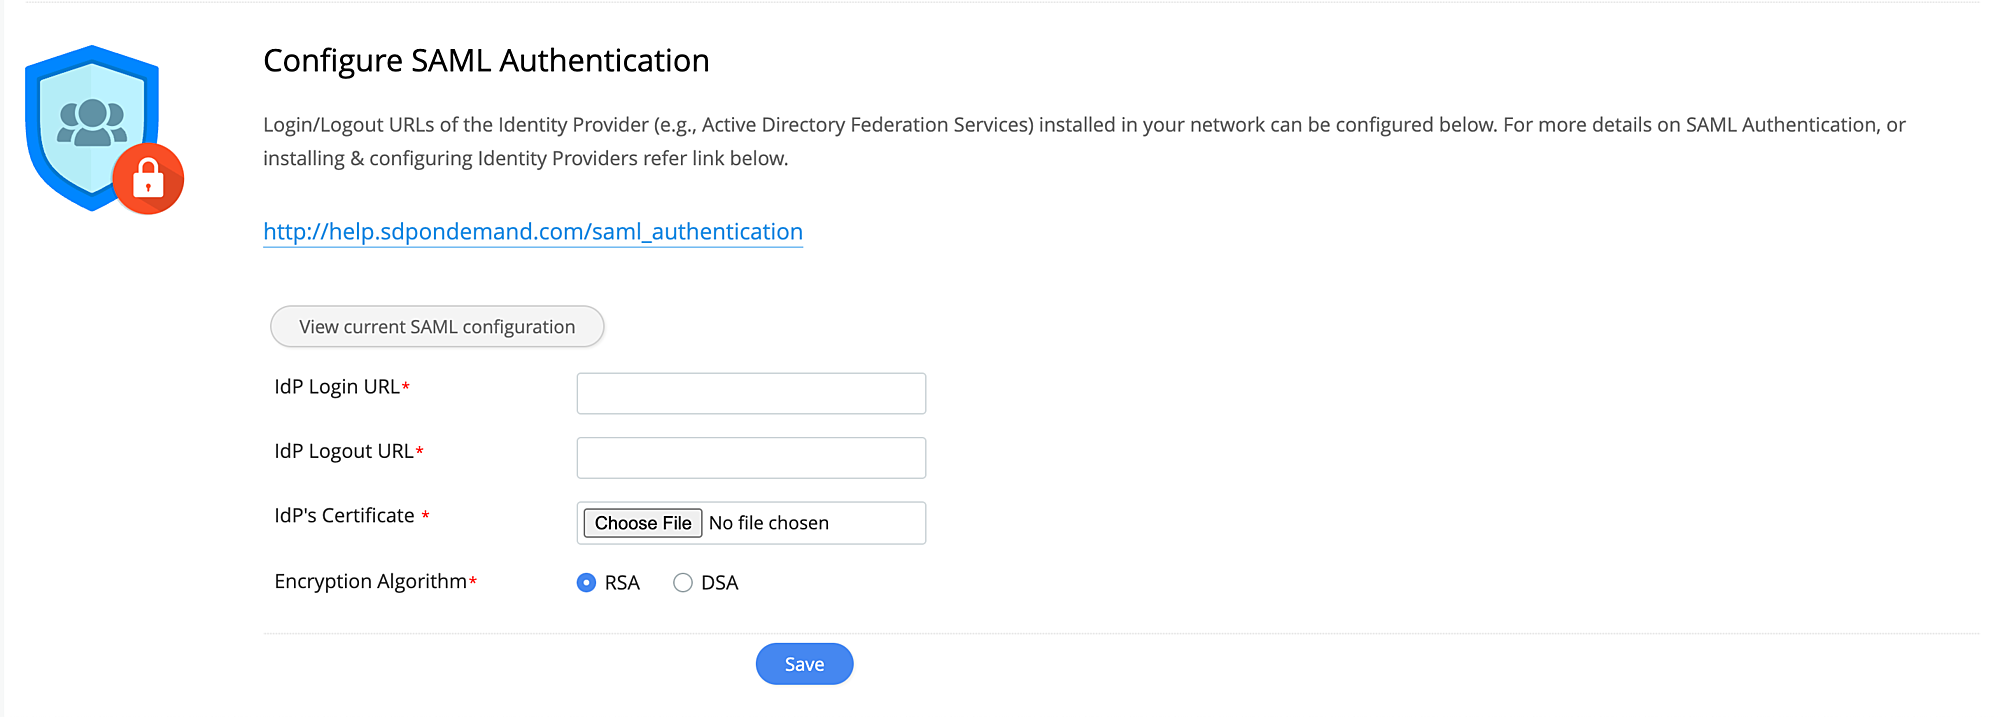The height and width of the screenshot is (717, 2000).
Task: Select the DSA encryption radio button
Action: coord(683,583)
